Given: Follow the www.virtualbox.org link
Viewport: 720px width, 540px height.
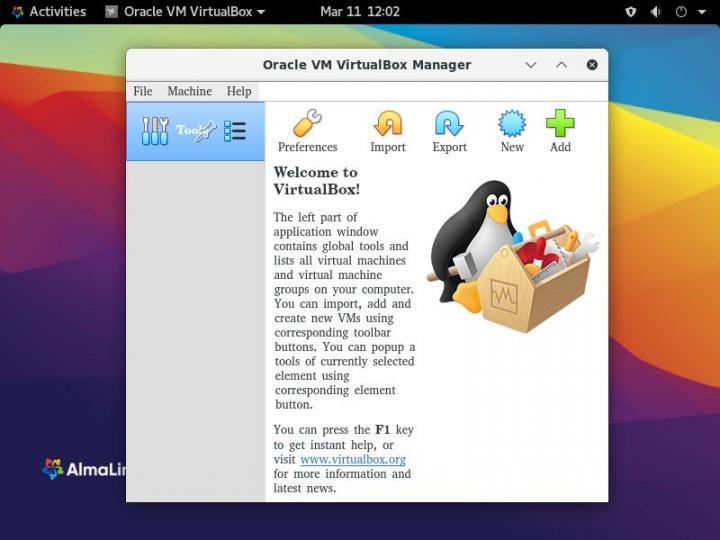Looking at the screenshot, I should click(x=353, y=459).
